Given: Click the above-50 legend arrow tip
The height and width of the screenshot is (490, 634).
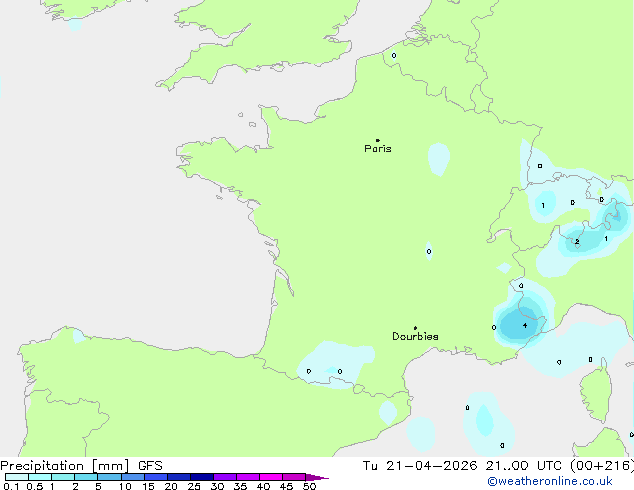Looking at the screenshot, I should (x=317, y=477).
